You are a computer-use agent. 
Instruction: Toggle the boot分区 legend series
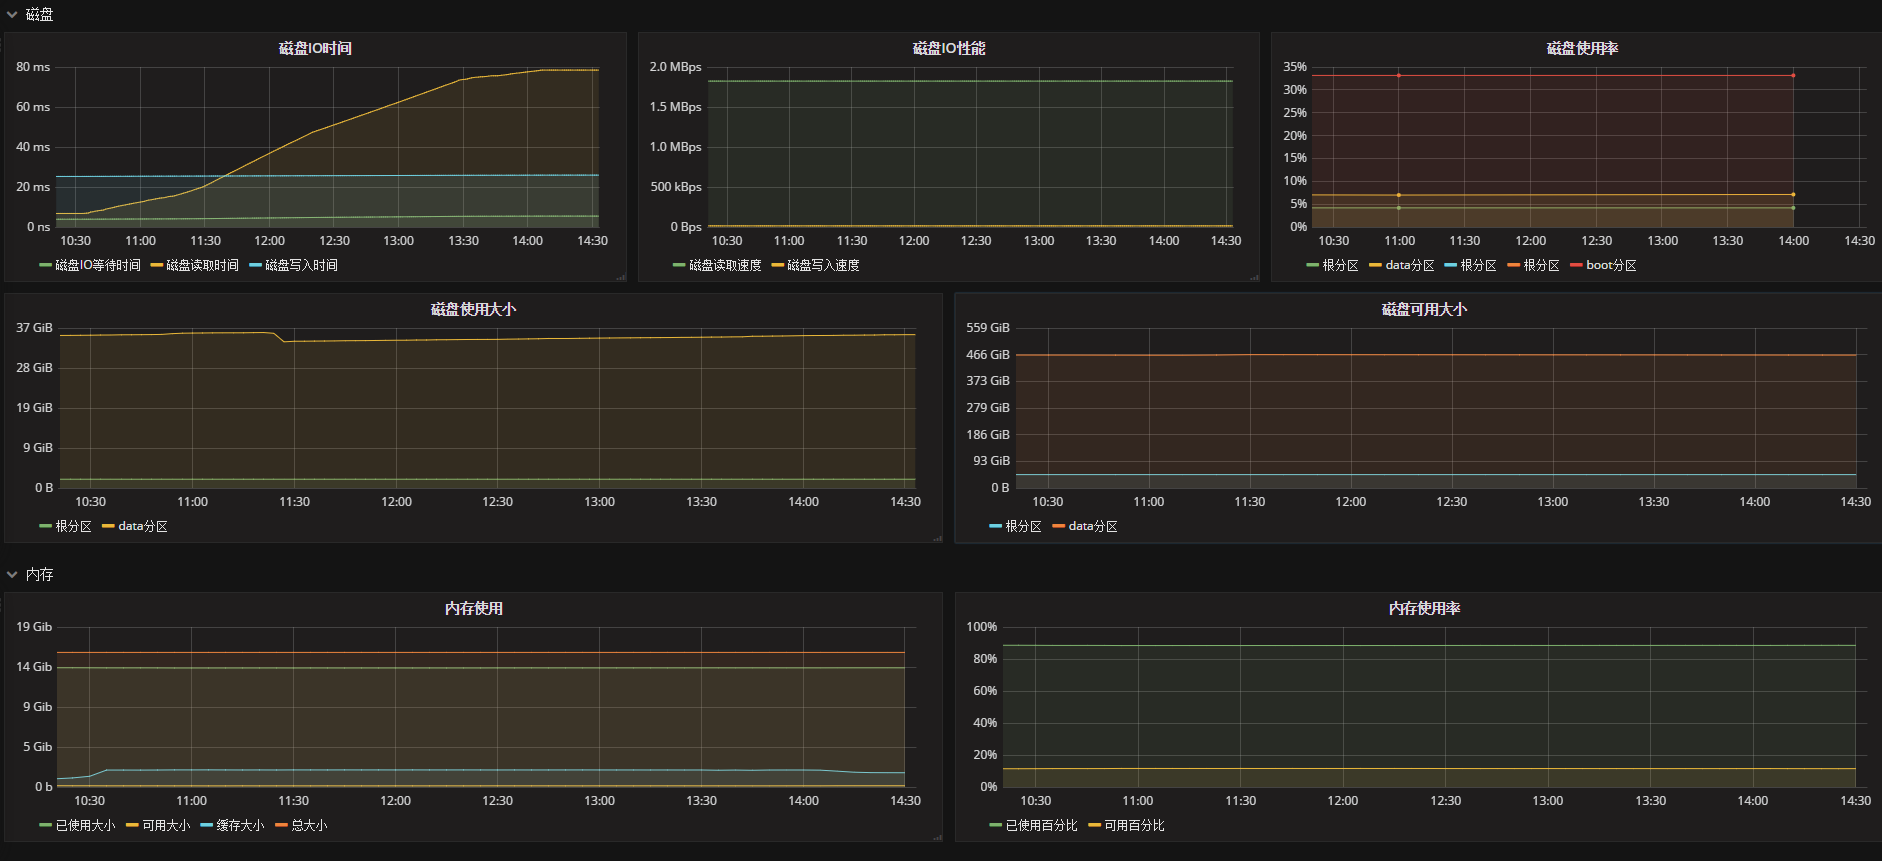tap(1611, 265)
